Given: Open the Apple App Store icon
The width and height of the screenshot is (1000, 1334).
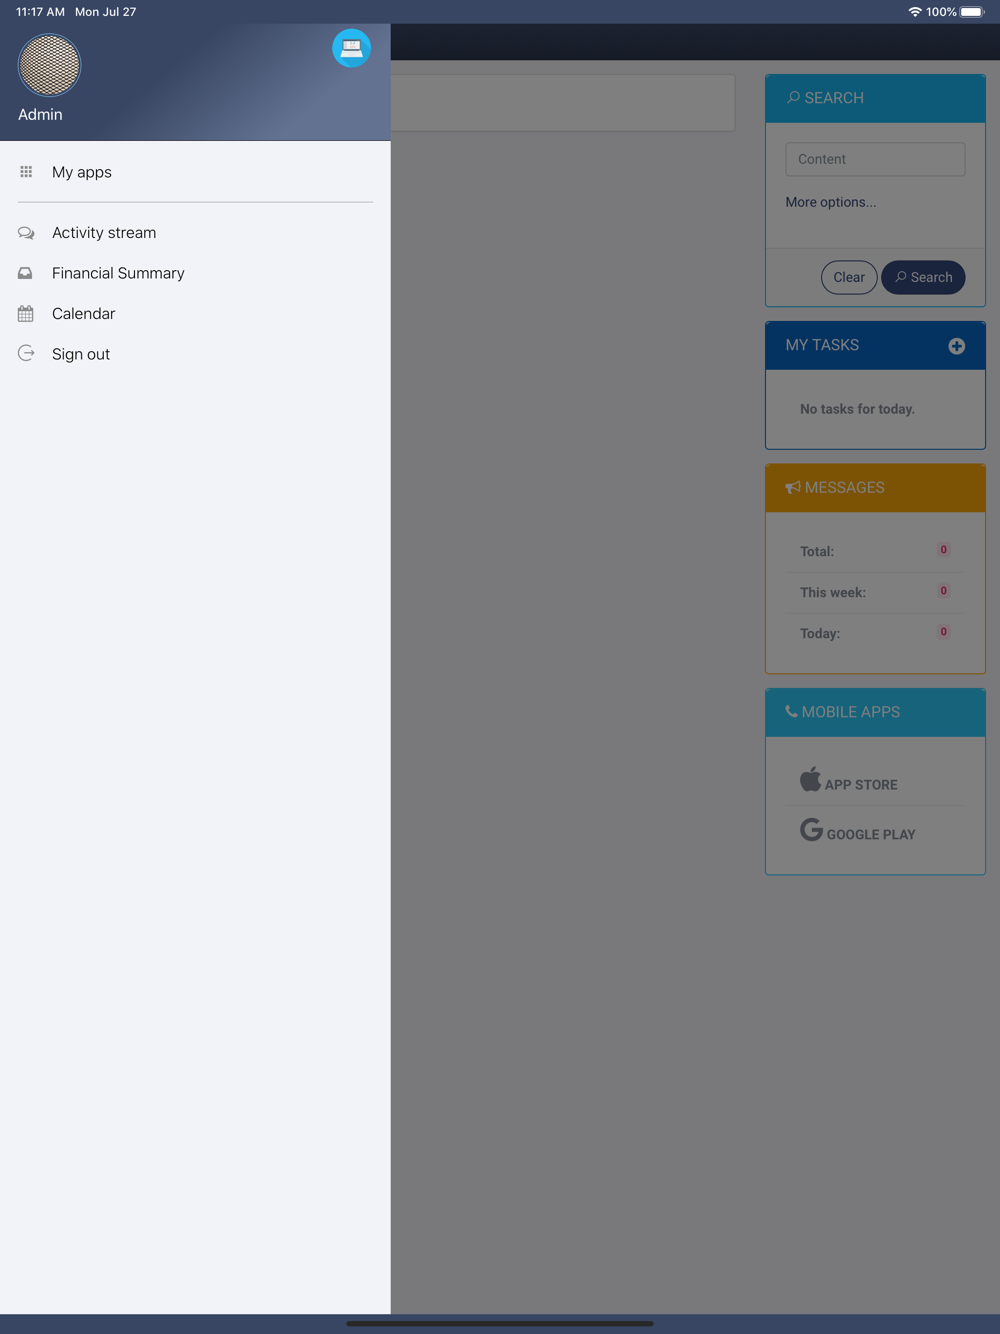Looking at the screenshot, I should [x=810, y=779].
